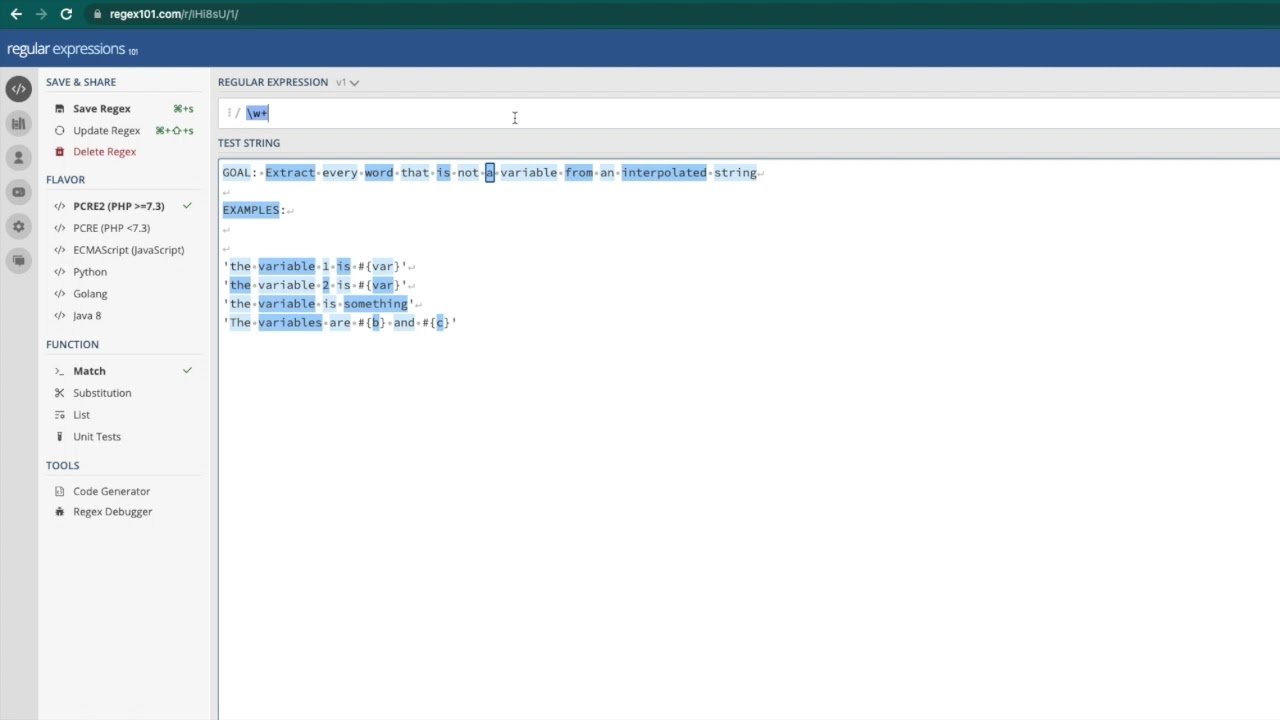1280x720 pixels.
Task: Select ECMAScript (JavaScript) flavor
Action: [128, 250]
